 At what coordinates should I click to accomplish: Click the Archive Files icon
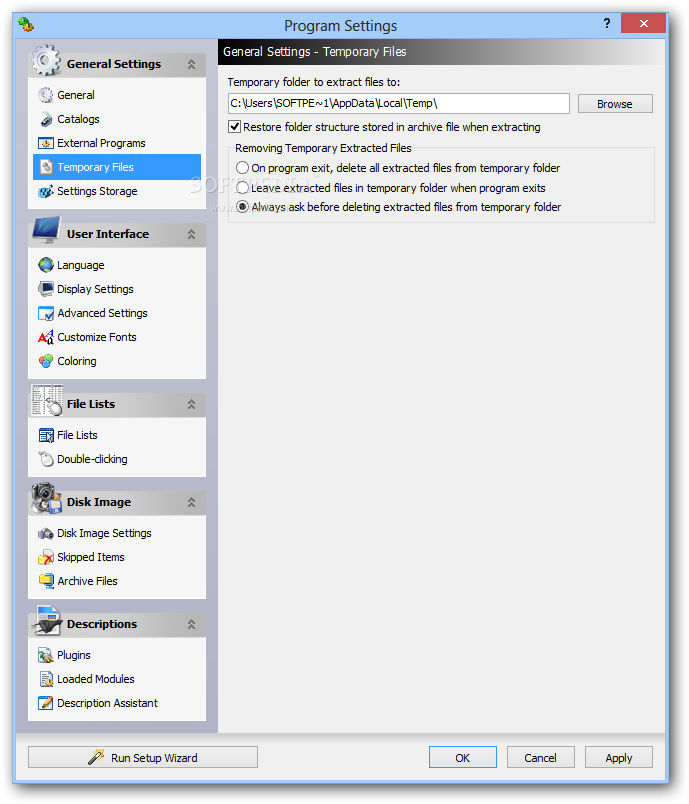[x=46, y=581]
